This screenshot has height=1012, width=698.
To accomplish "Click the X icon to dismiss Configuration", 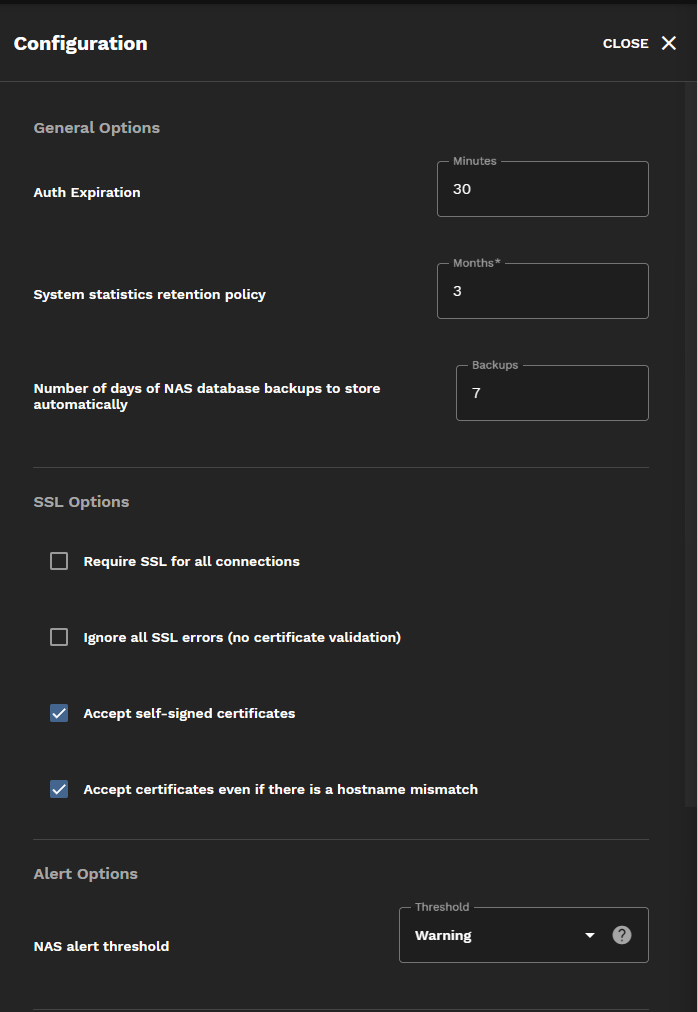I will [x=669, y=43].
